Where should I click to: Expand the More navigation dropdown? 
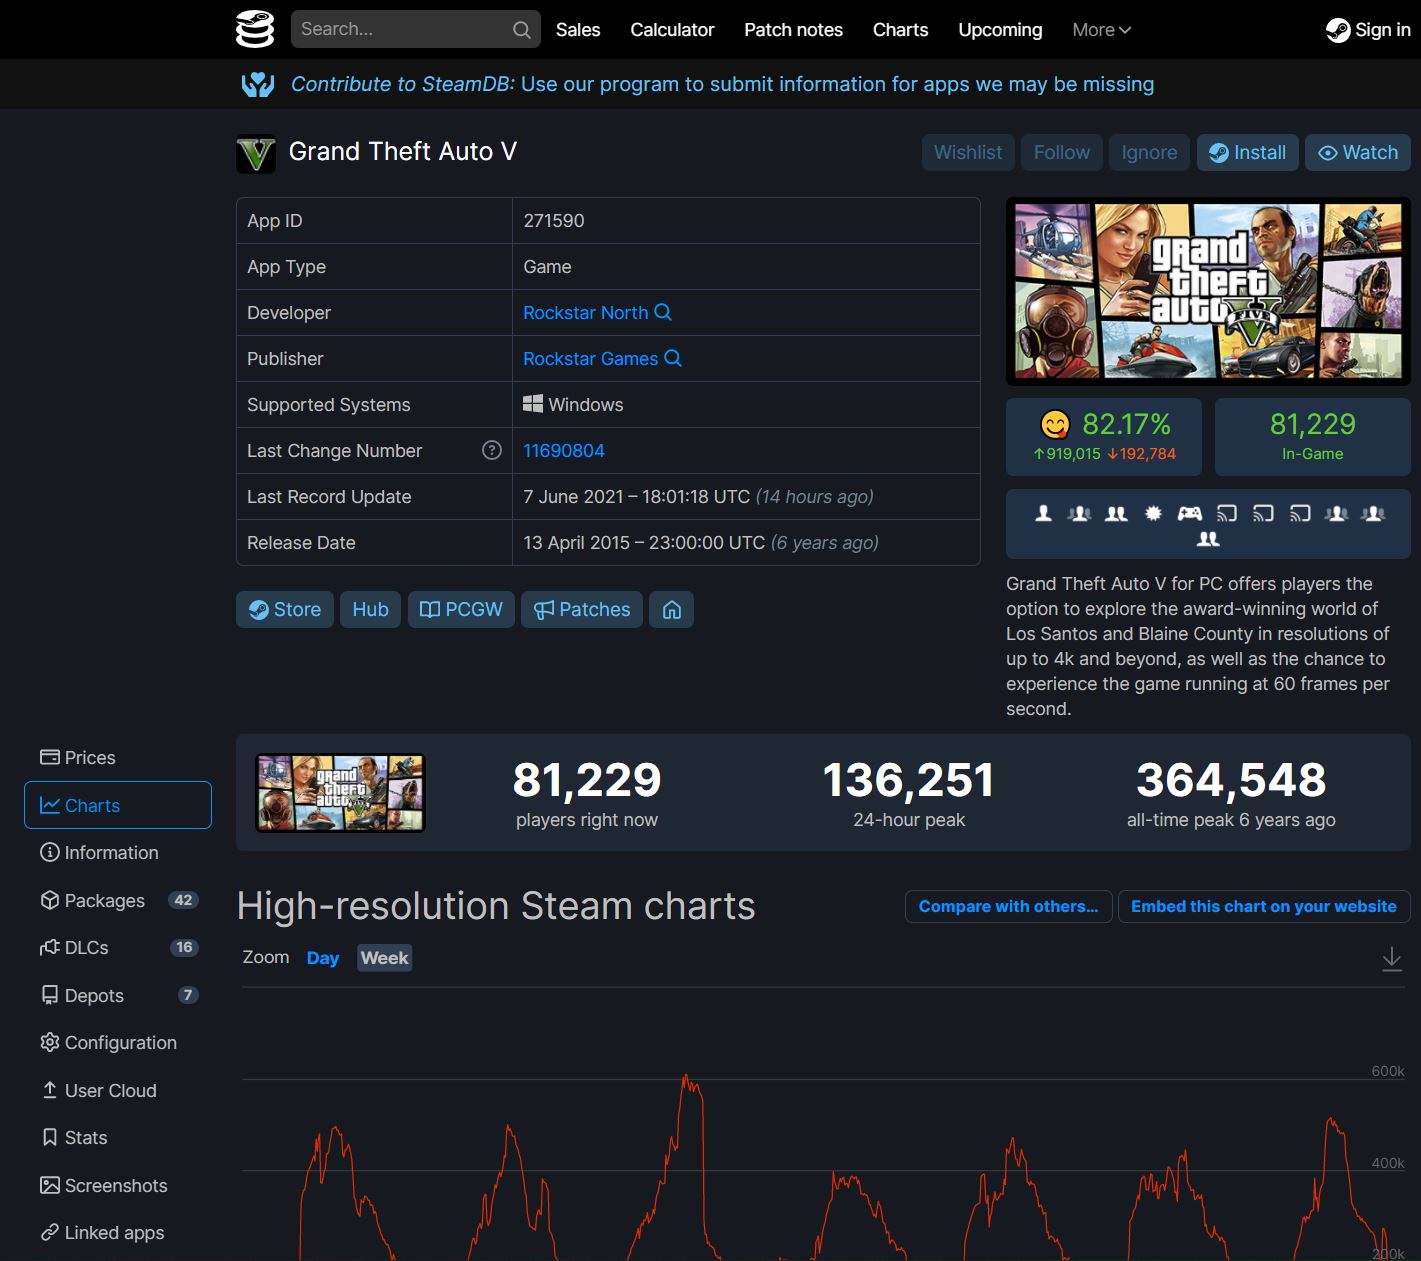coord(1101,30)
